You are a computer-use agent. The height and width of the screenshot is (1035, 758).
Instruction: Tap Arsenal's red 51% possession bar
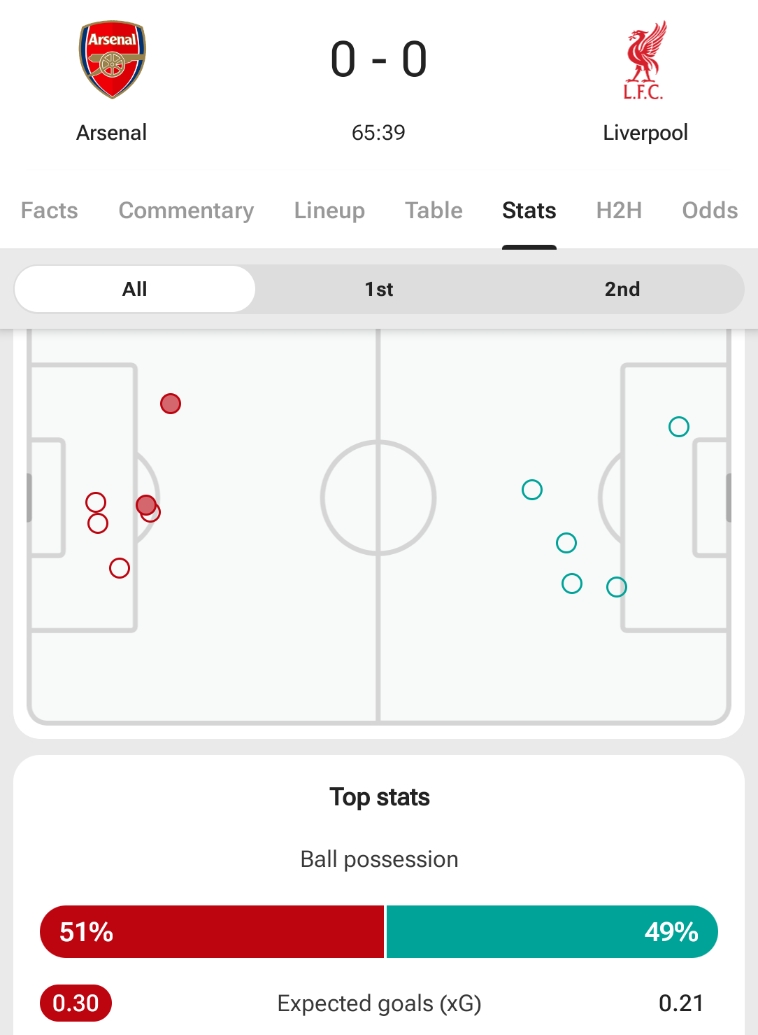212,932
